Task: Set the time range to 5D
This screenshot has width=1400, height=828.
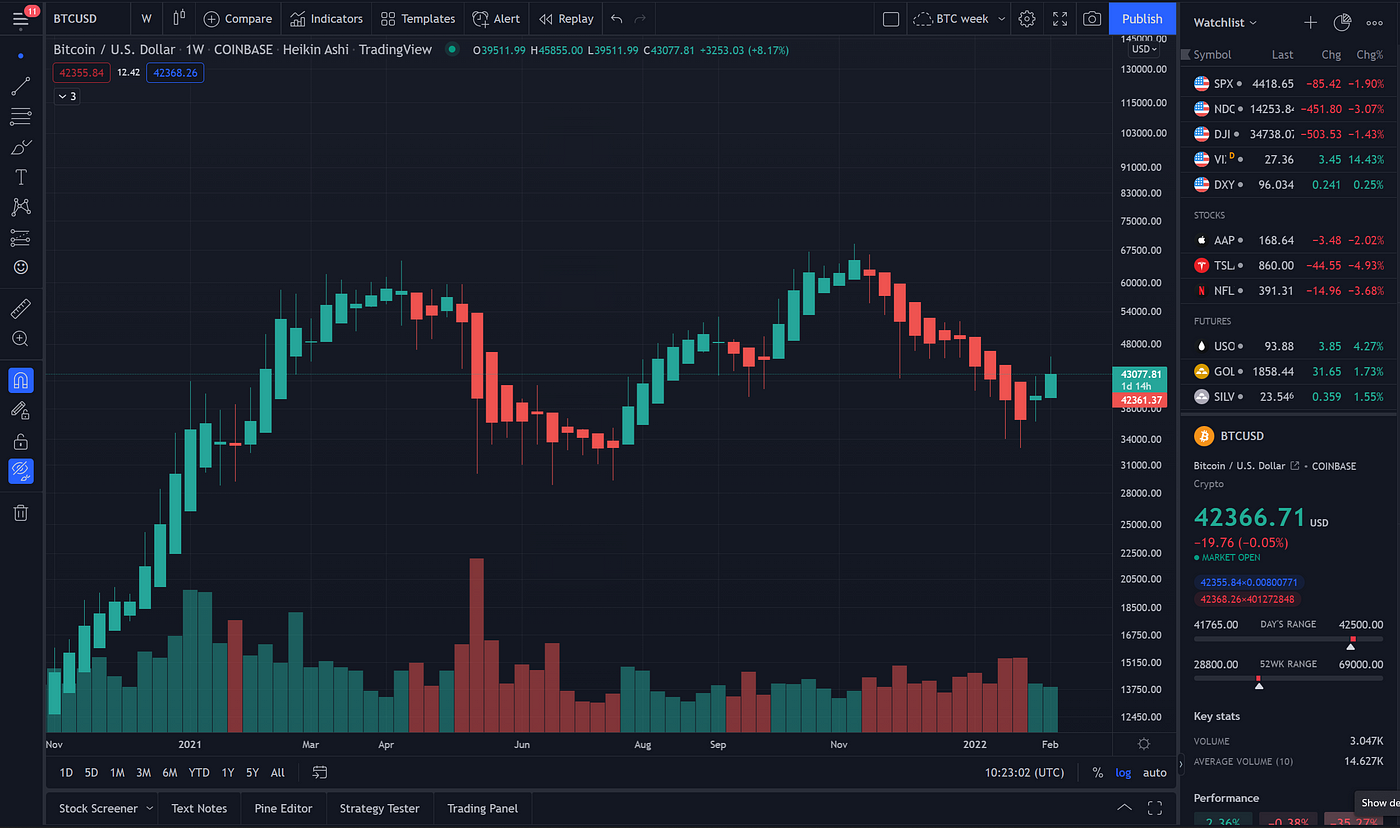Action: click(x=91, y=772)
